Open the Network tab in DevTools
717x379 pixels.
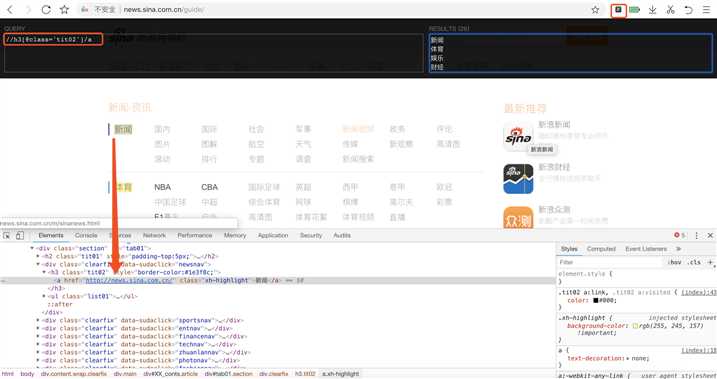tap(154, 235)
